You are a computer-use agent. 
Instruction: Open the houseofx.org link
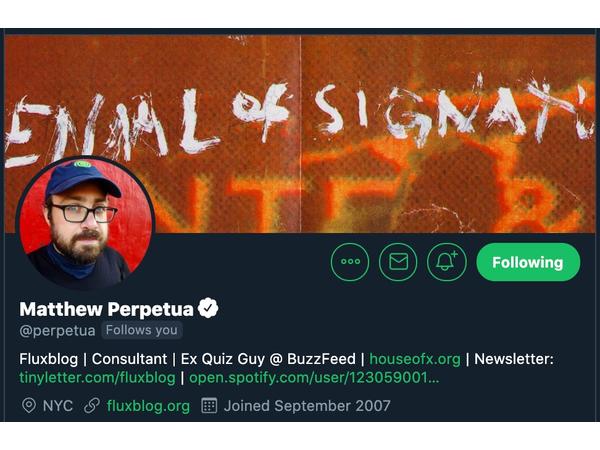(415, 358)
